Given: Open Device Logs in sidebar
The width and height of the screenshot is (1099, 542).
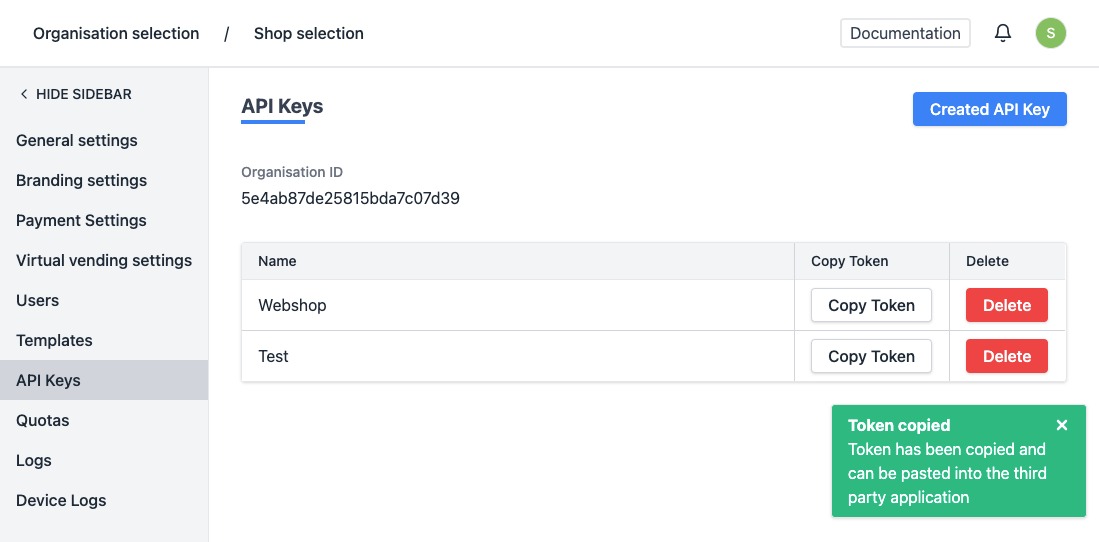Looking at the screenshot, I should (x=61, y=500).
